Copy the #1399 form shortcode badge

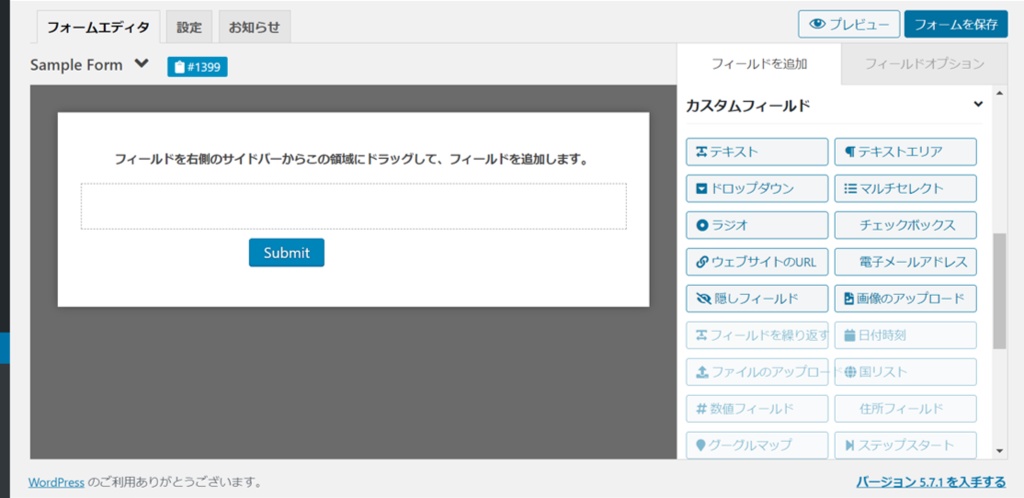[x=197, y=67]
